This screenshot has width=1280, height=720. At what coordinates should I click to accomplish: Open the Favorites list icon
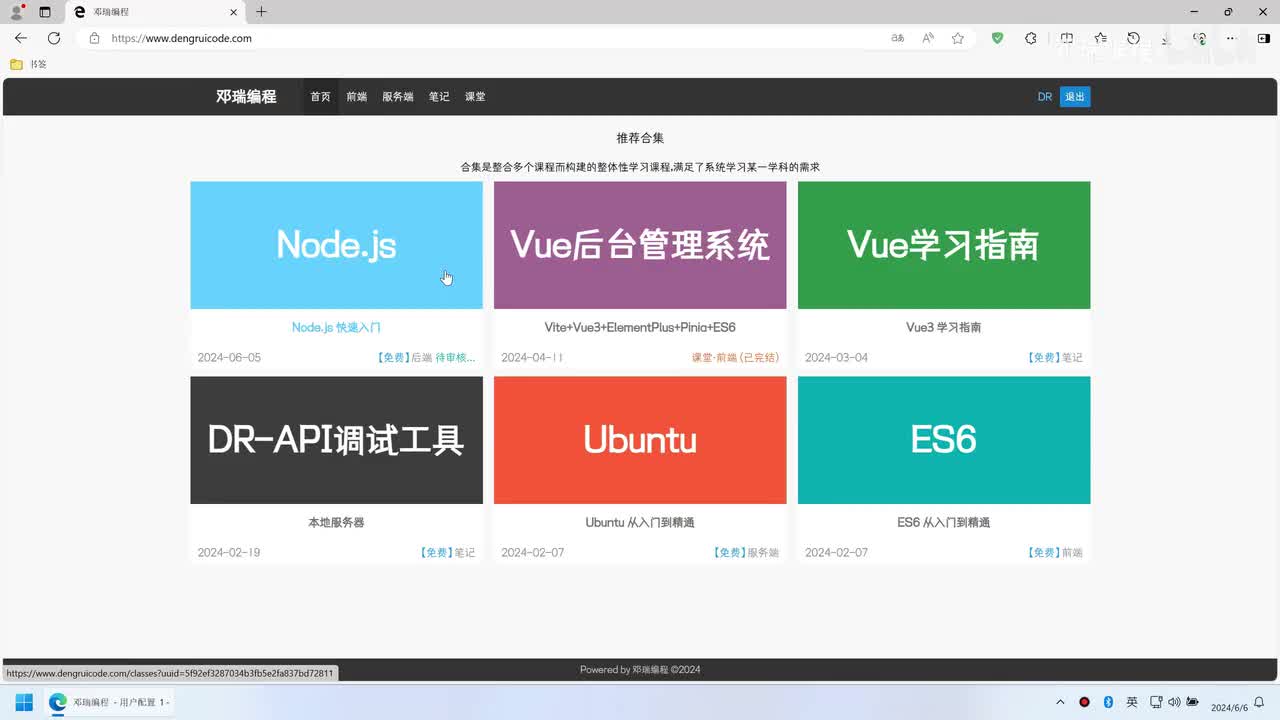(x=1100, y=38)
